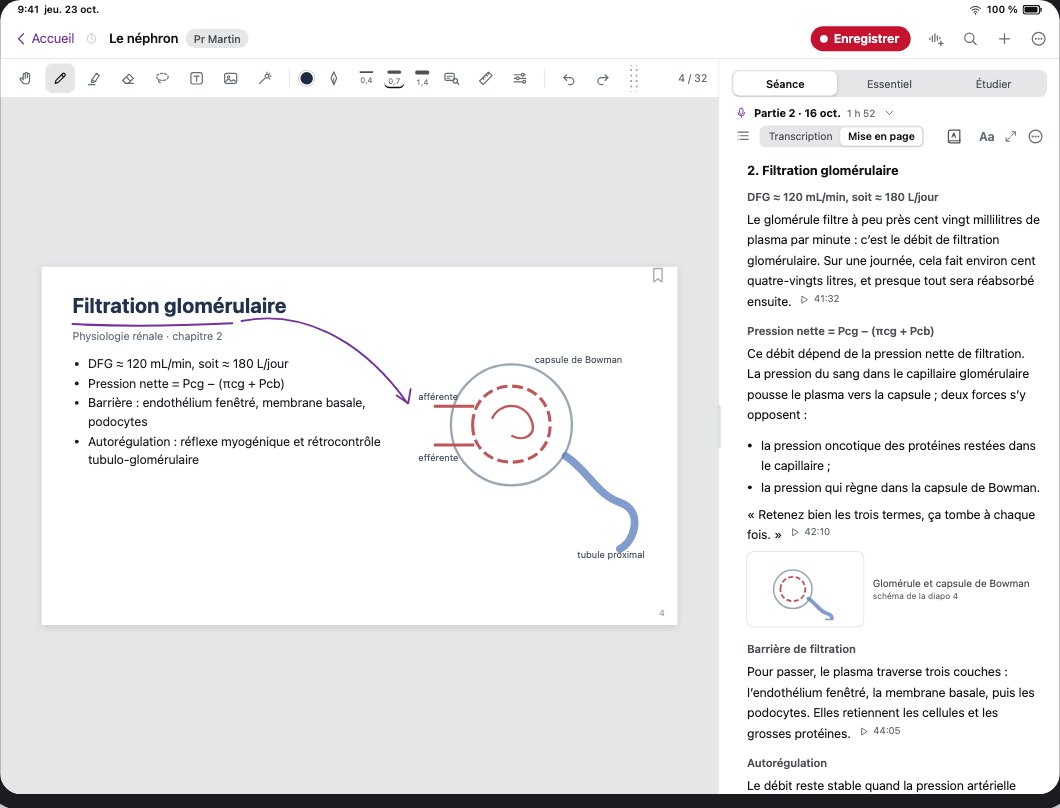The width and height of the screenshot is (1060, 808).
Task: Open the panel more options ellipsis
Action: pyautogui.click(x=1035, y=137)
